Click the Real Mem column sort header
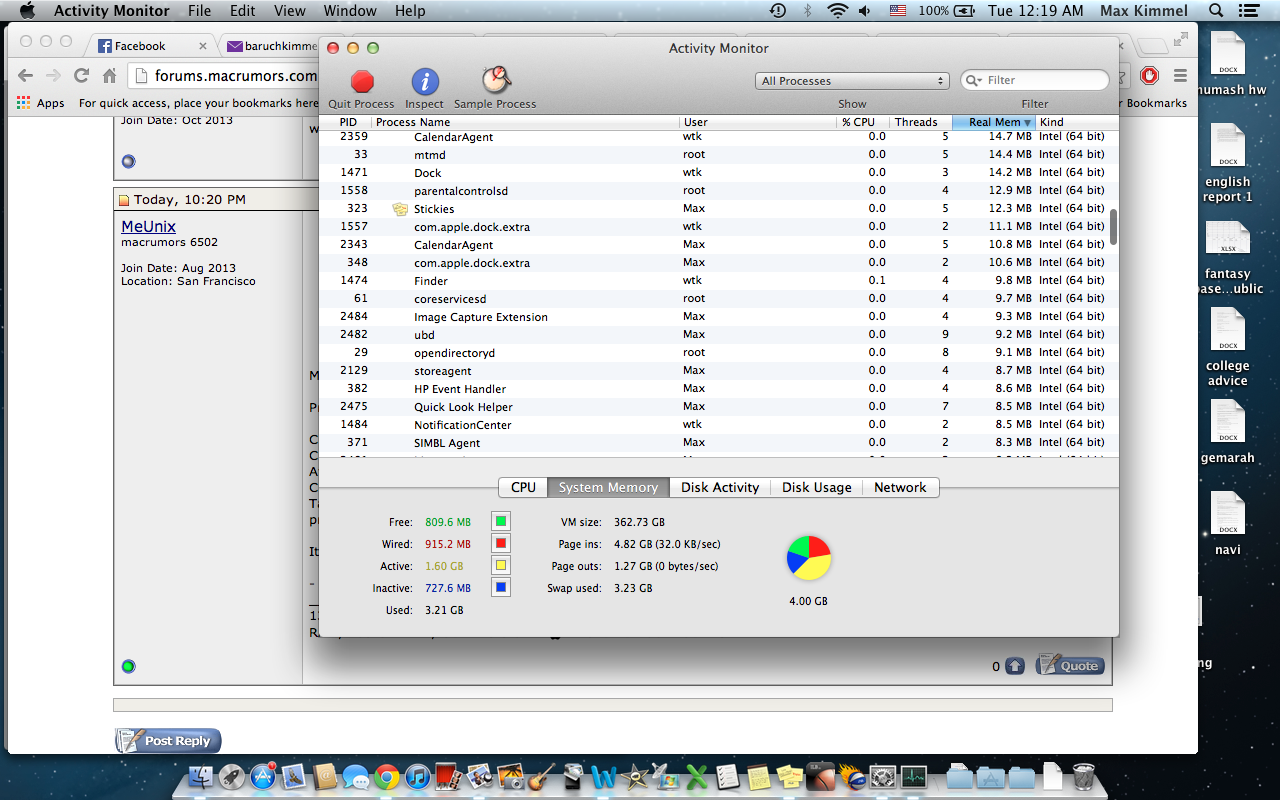Viewport: 1280px width, 800px height. (x=994, y=122)
